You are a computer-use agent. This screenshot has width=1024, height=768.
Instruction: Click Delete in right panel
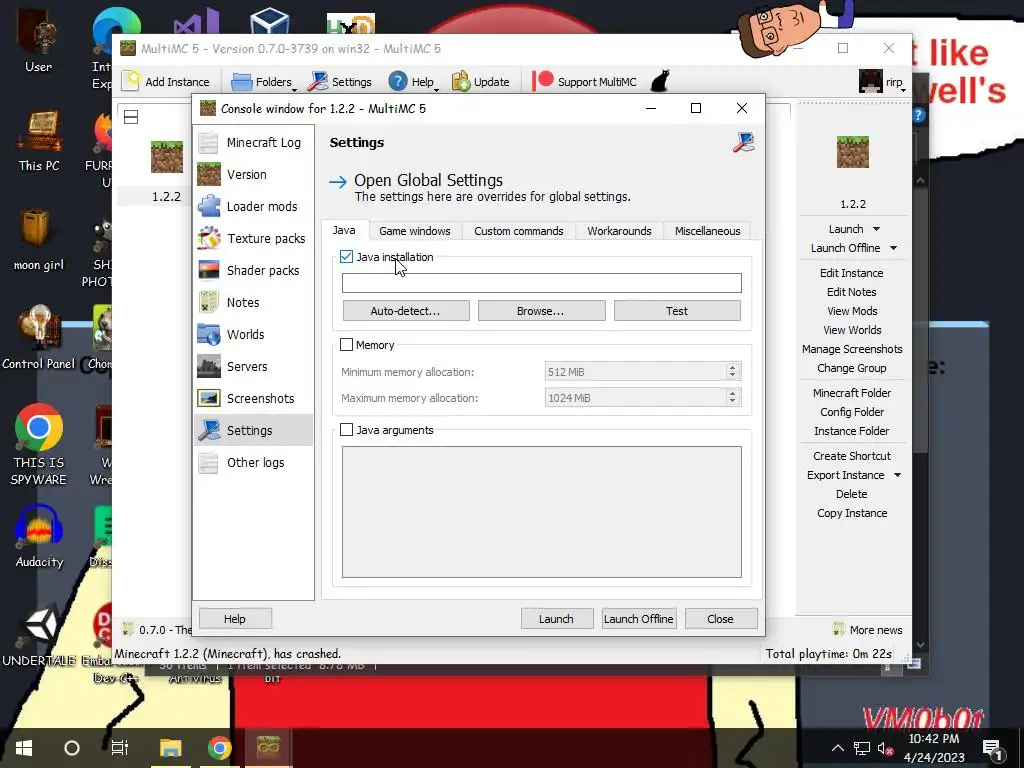pos(852,494)
